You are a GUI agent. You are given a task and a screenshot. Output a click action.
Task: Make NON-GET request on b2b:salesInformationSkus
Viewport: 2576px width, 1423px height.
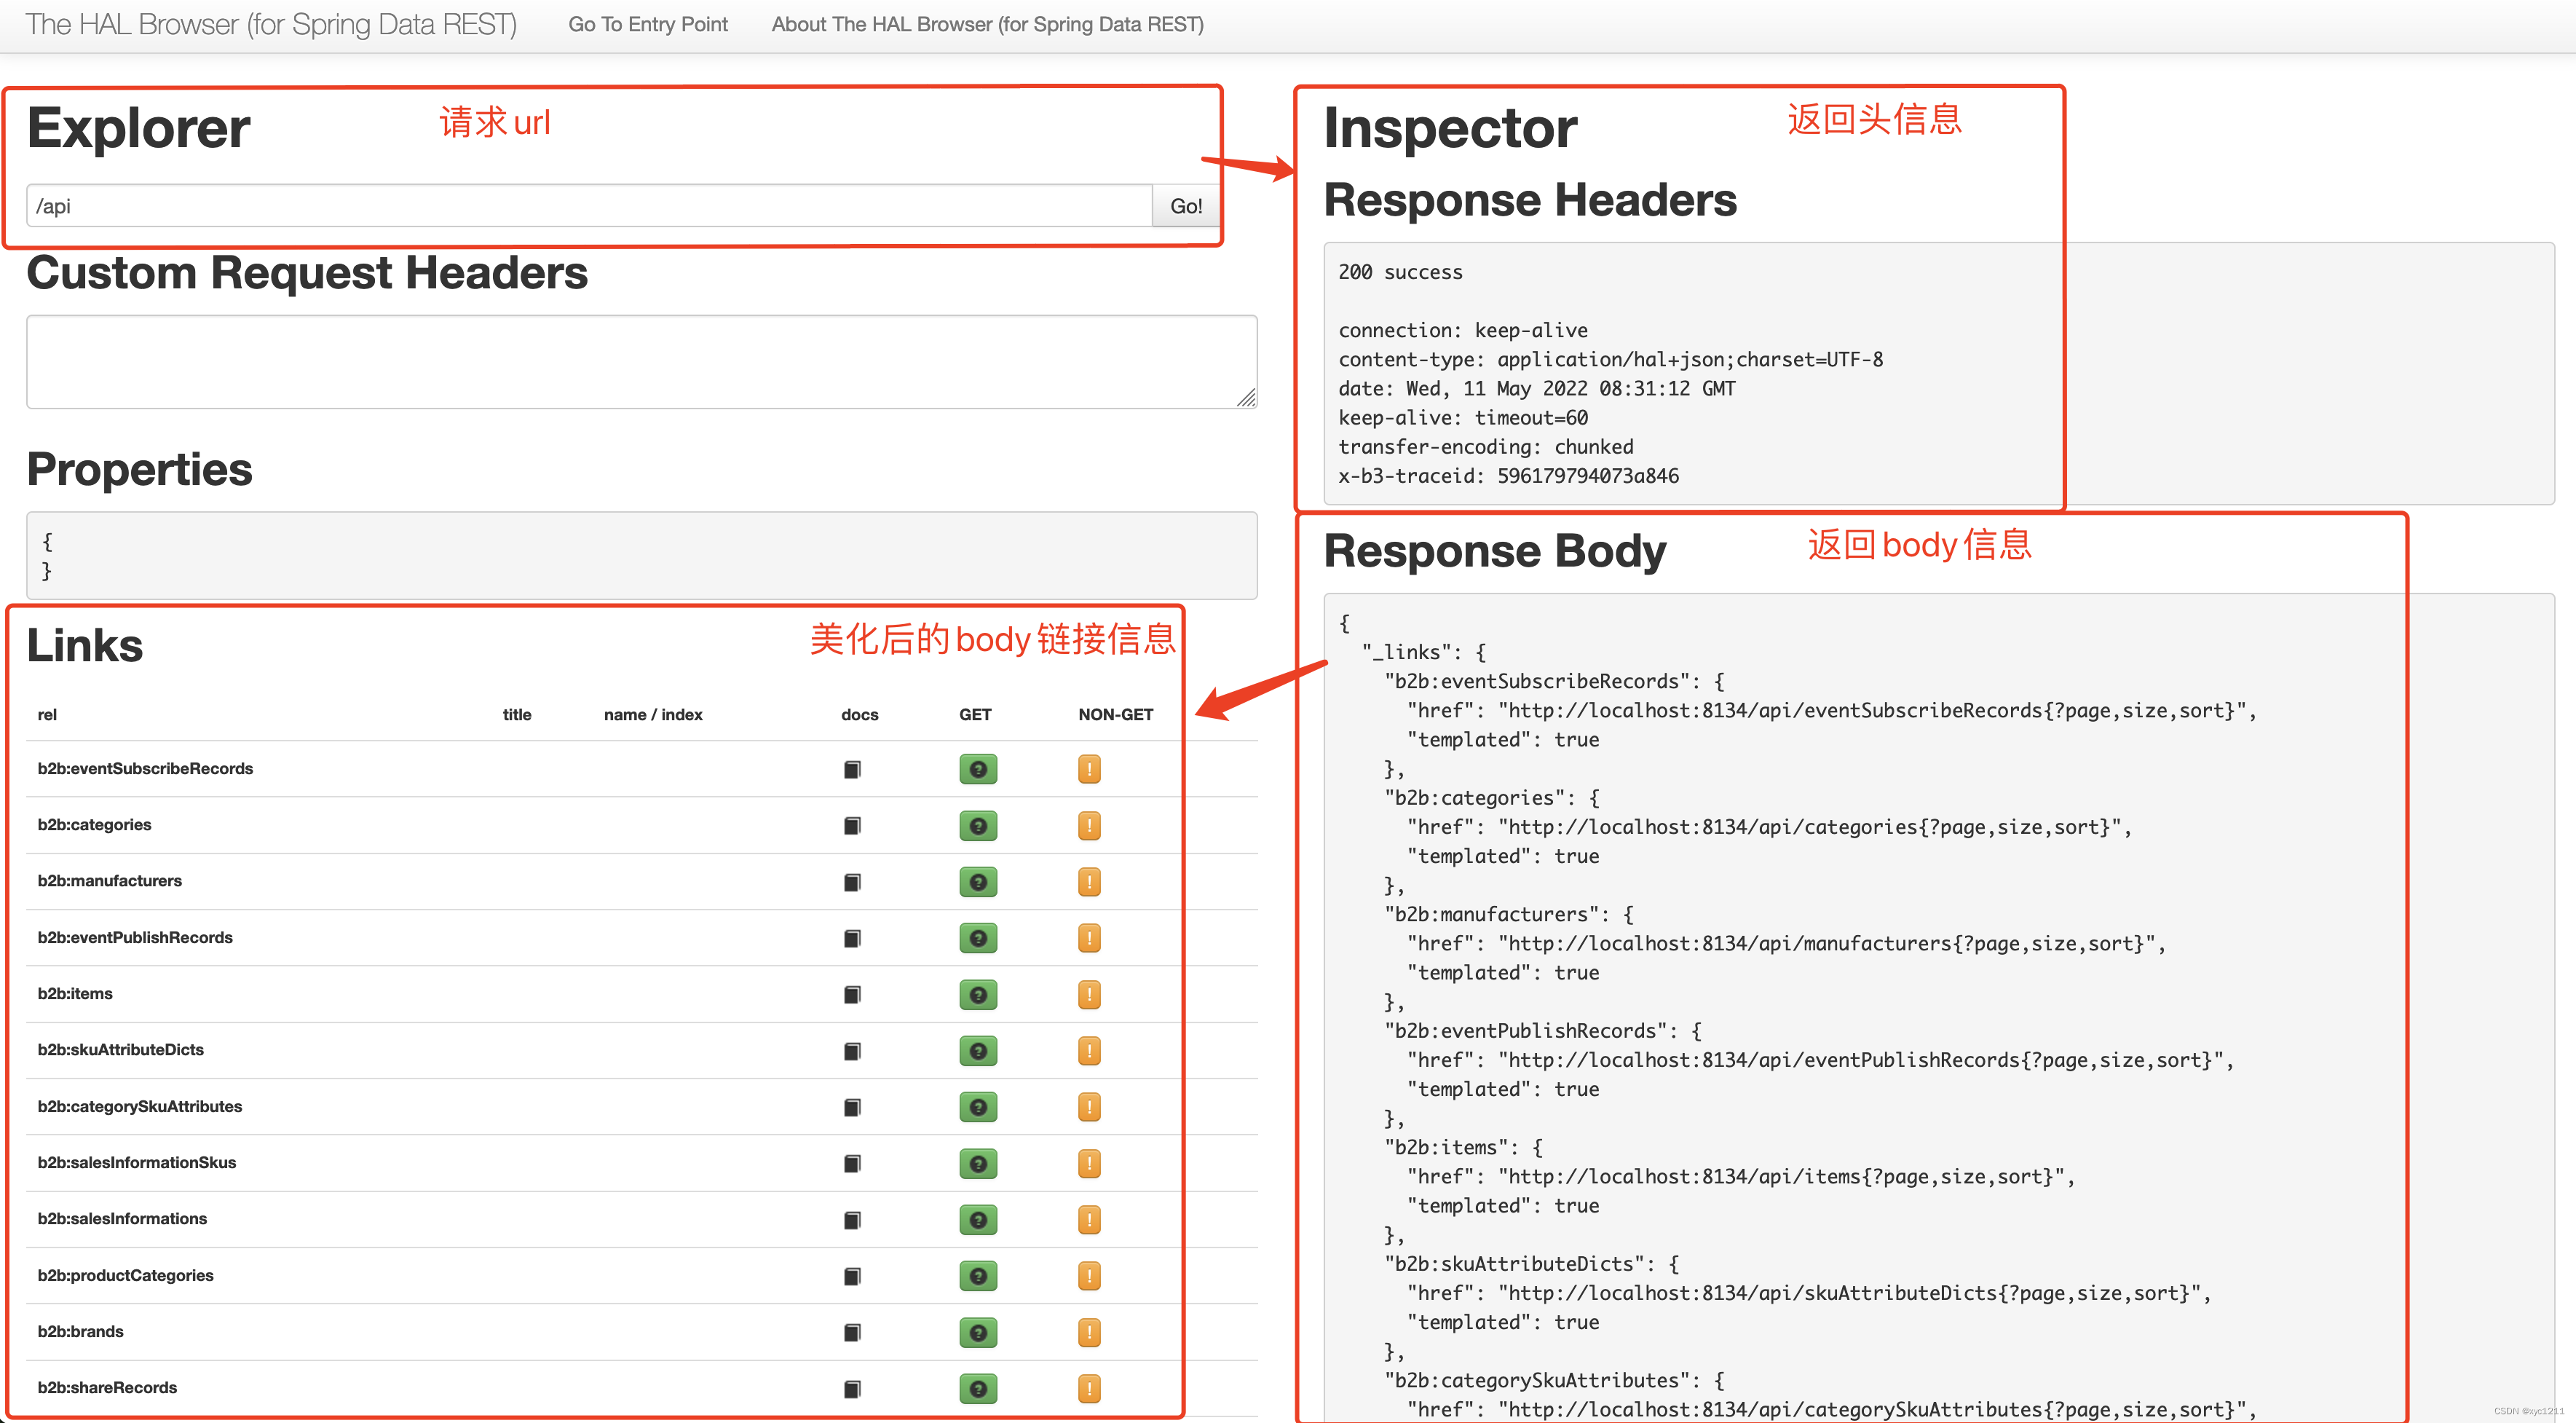(1089, 1163)
